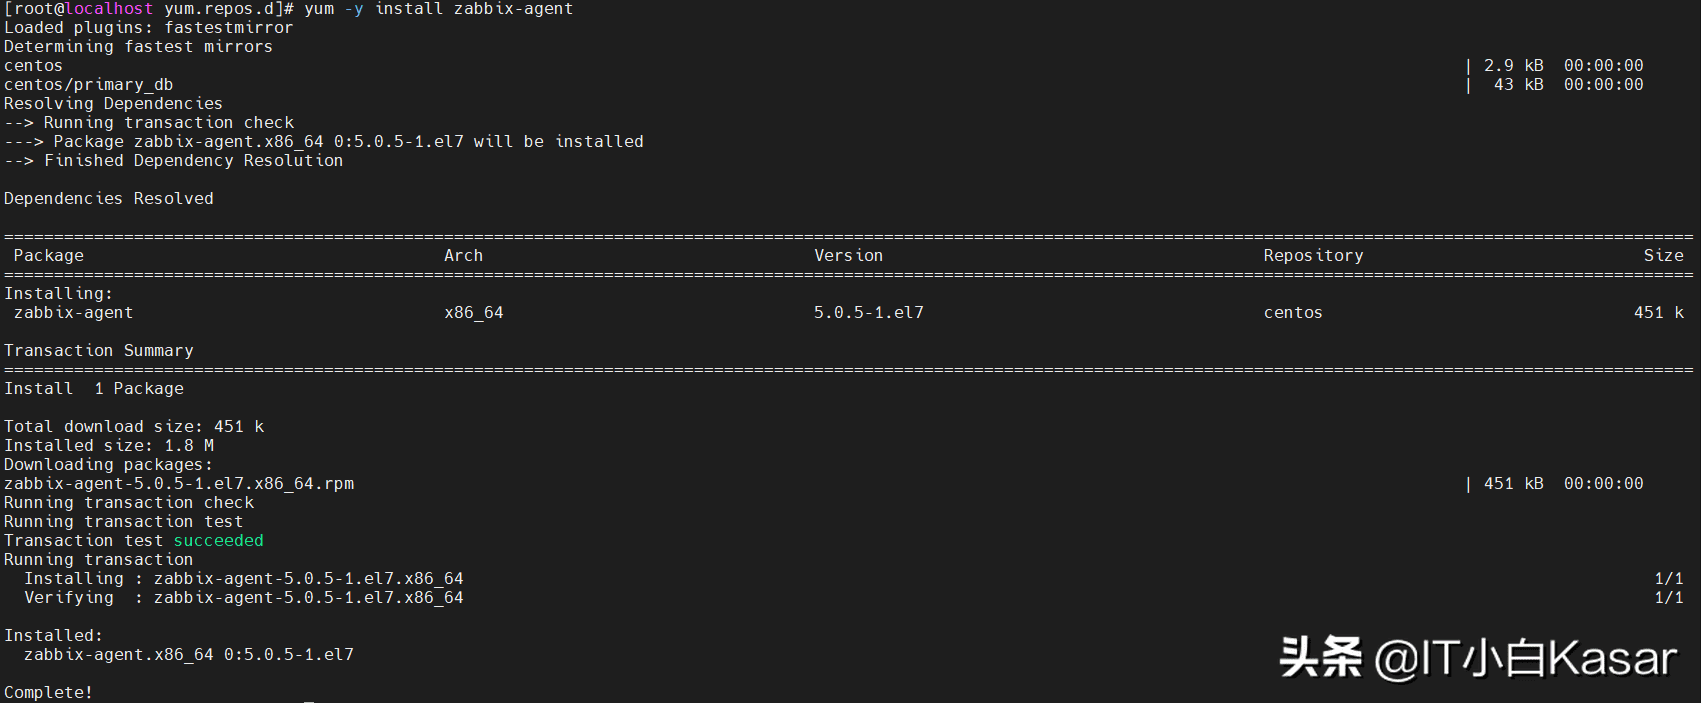Image resolution: width=1701 pixels, height=703 pixels.
Task: Click the 'Dependencies Resolved' text
Action: [108, 199]
